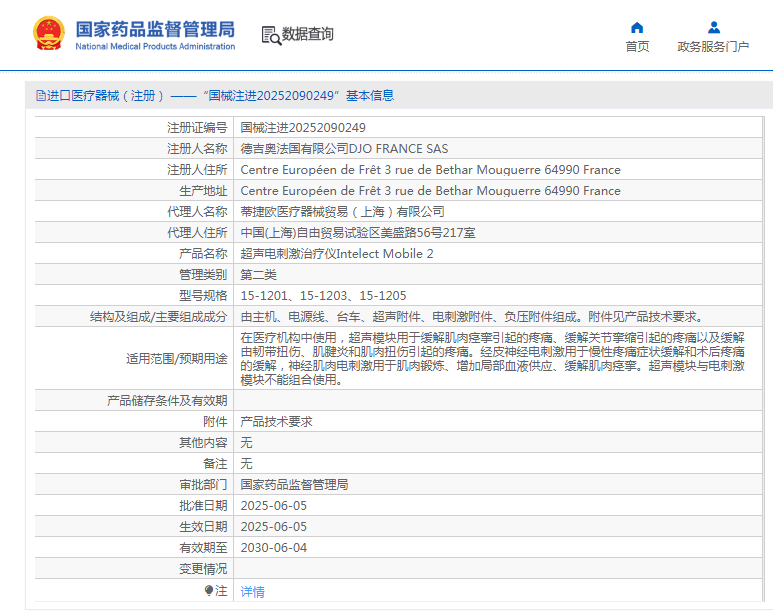
Task: Click approval date 2025-06-05 in 批准日期 row
Action: [274, 506]
